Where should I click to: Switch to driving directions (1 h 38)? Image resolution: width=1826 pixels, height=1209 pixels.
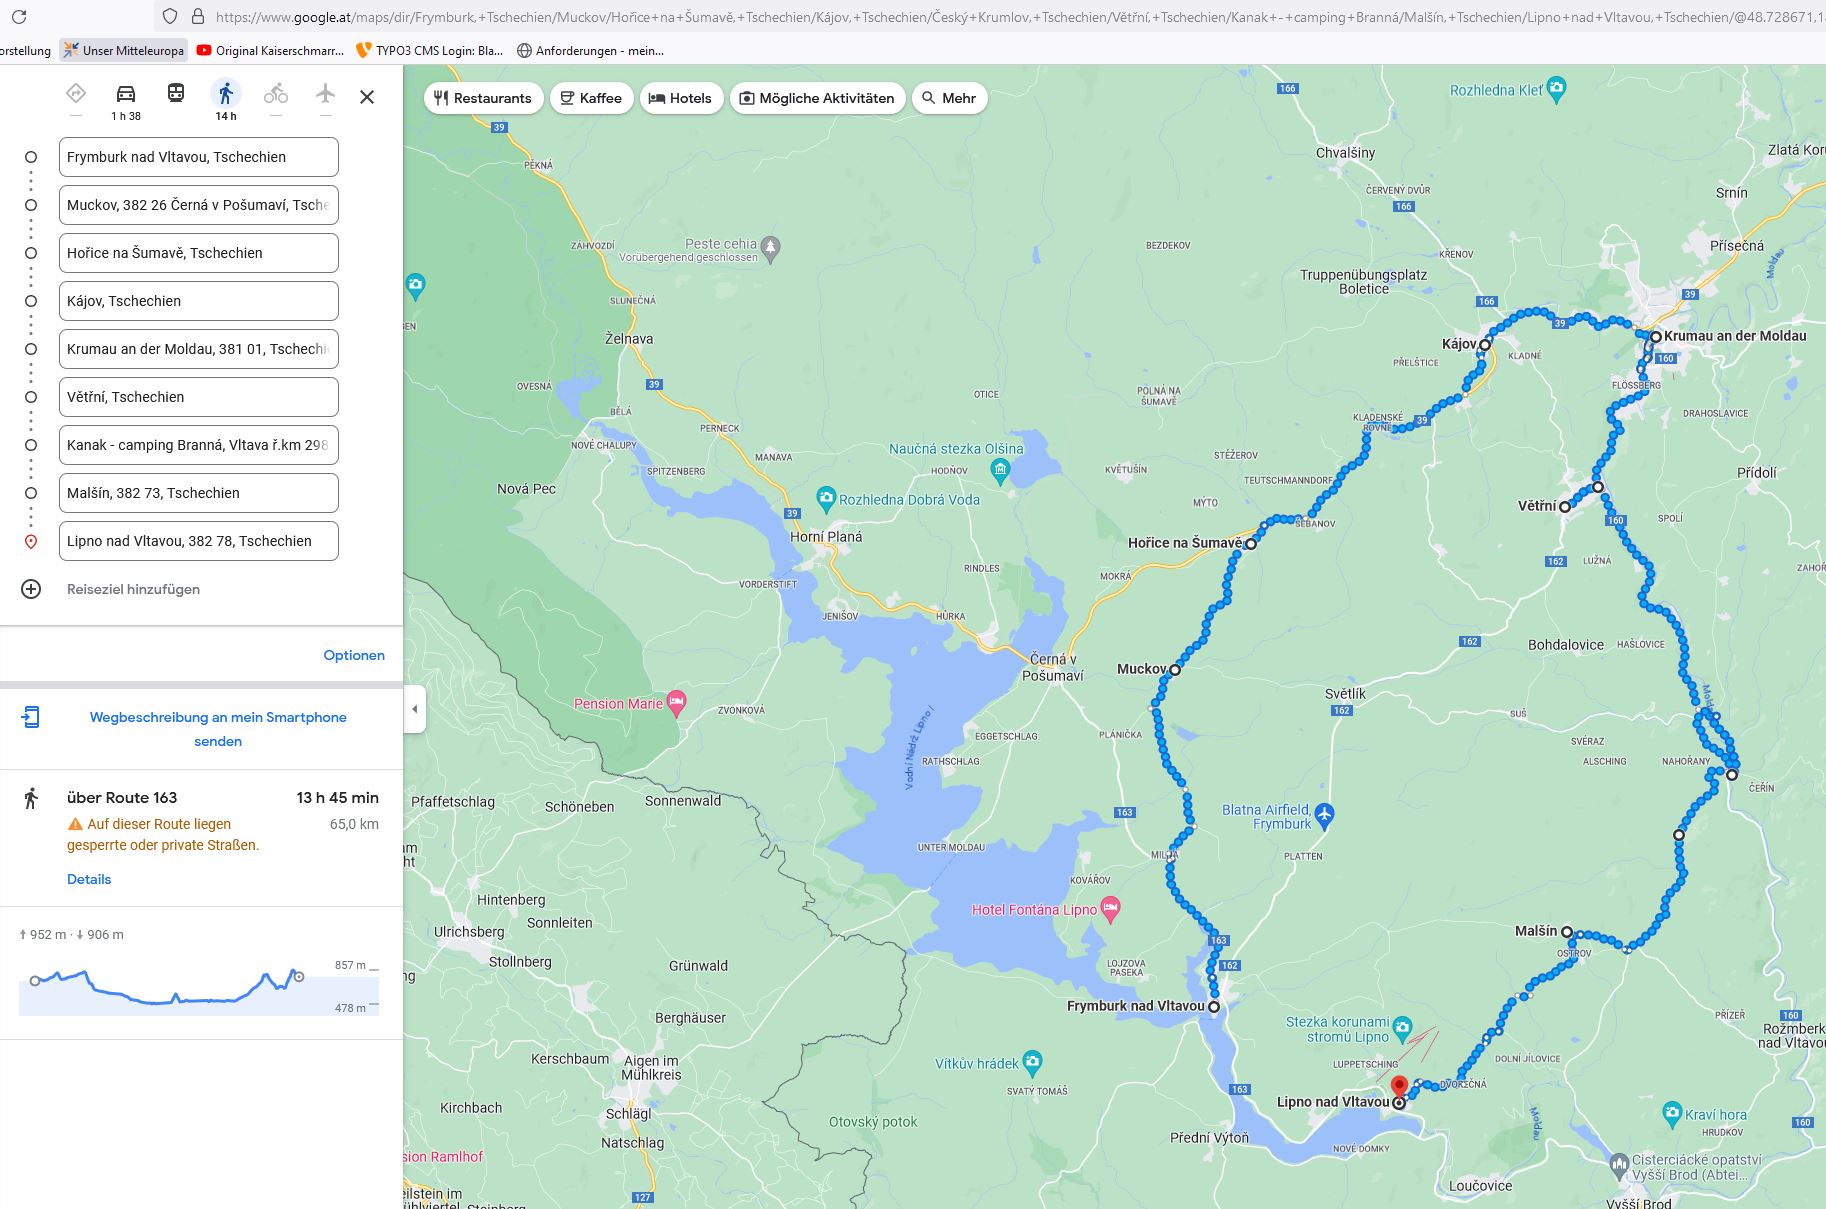tap(126, 101)
